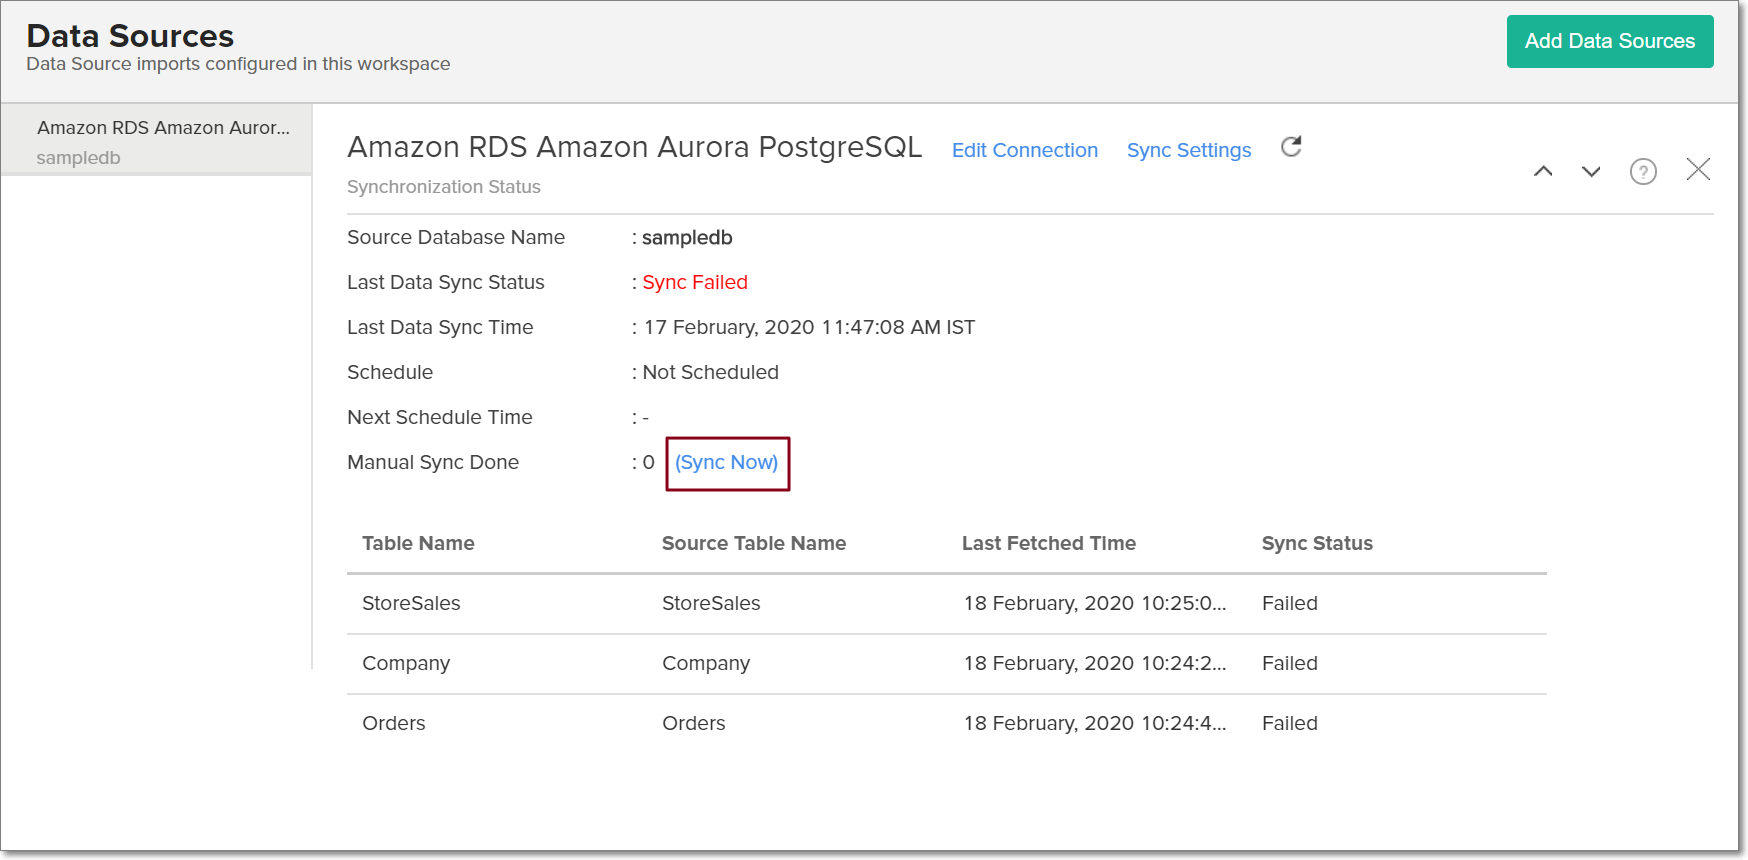Image resolution: width=1748 pixels, height=860 pixels.
Task: Select the Company table row
Action: point(406,663)
